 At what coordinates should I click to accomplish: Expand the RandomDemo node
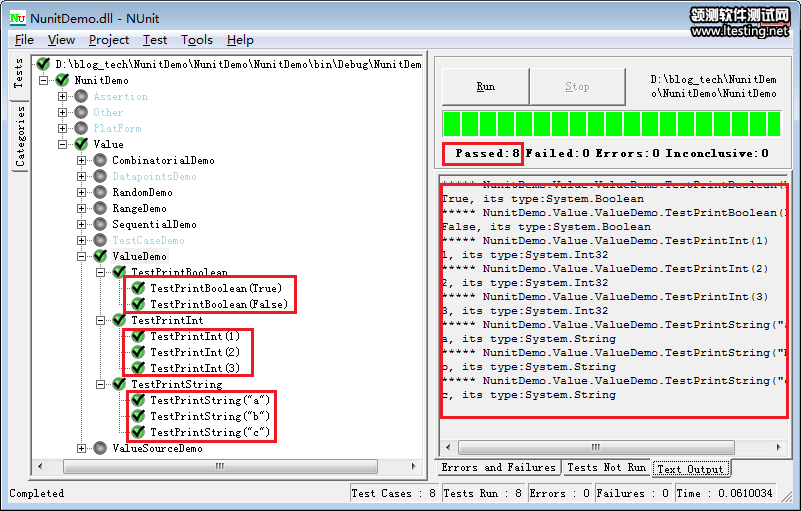[81, 192]
